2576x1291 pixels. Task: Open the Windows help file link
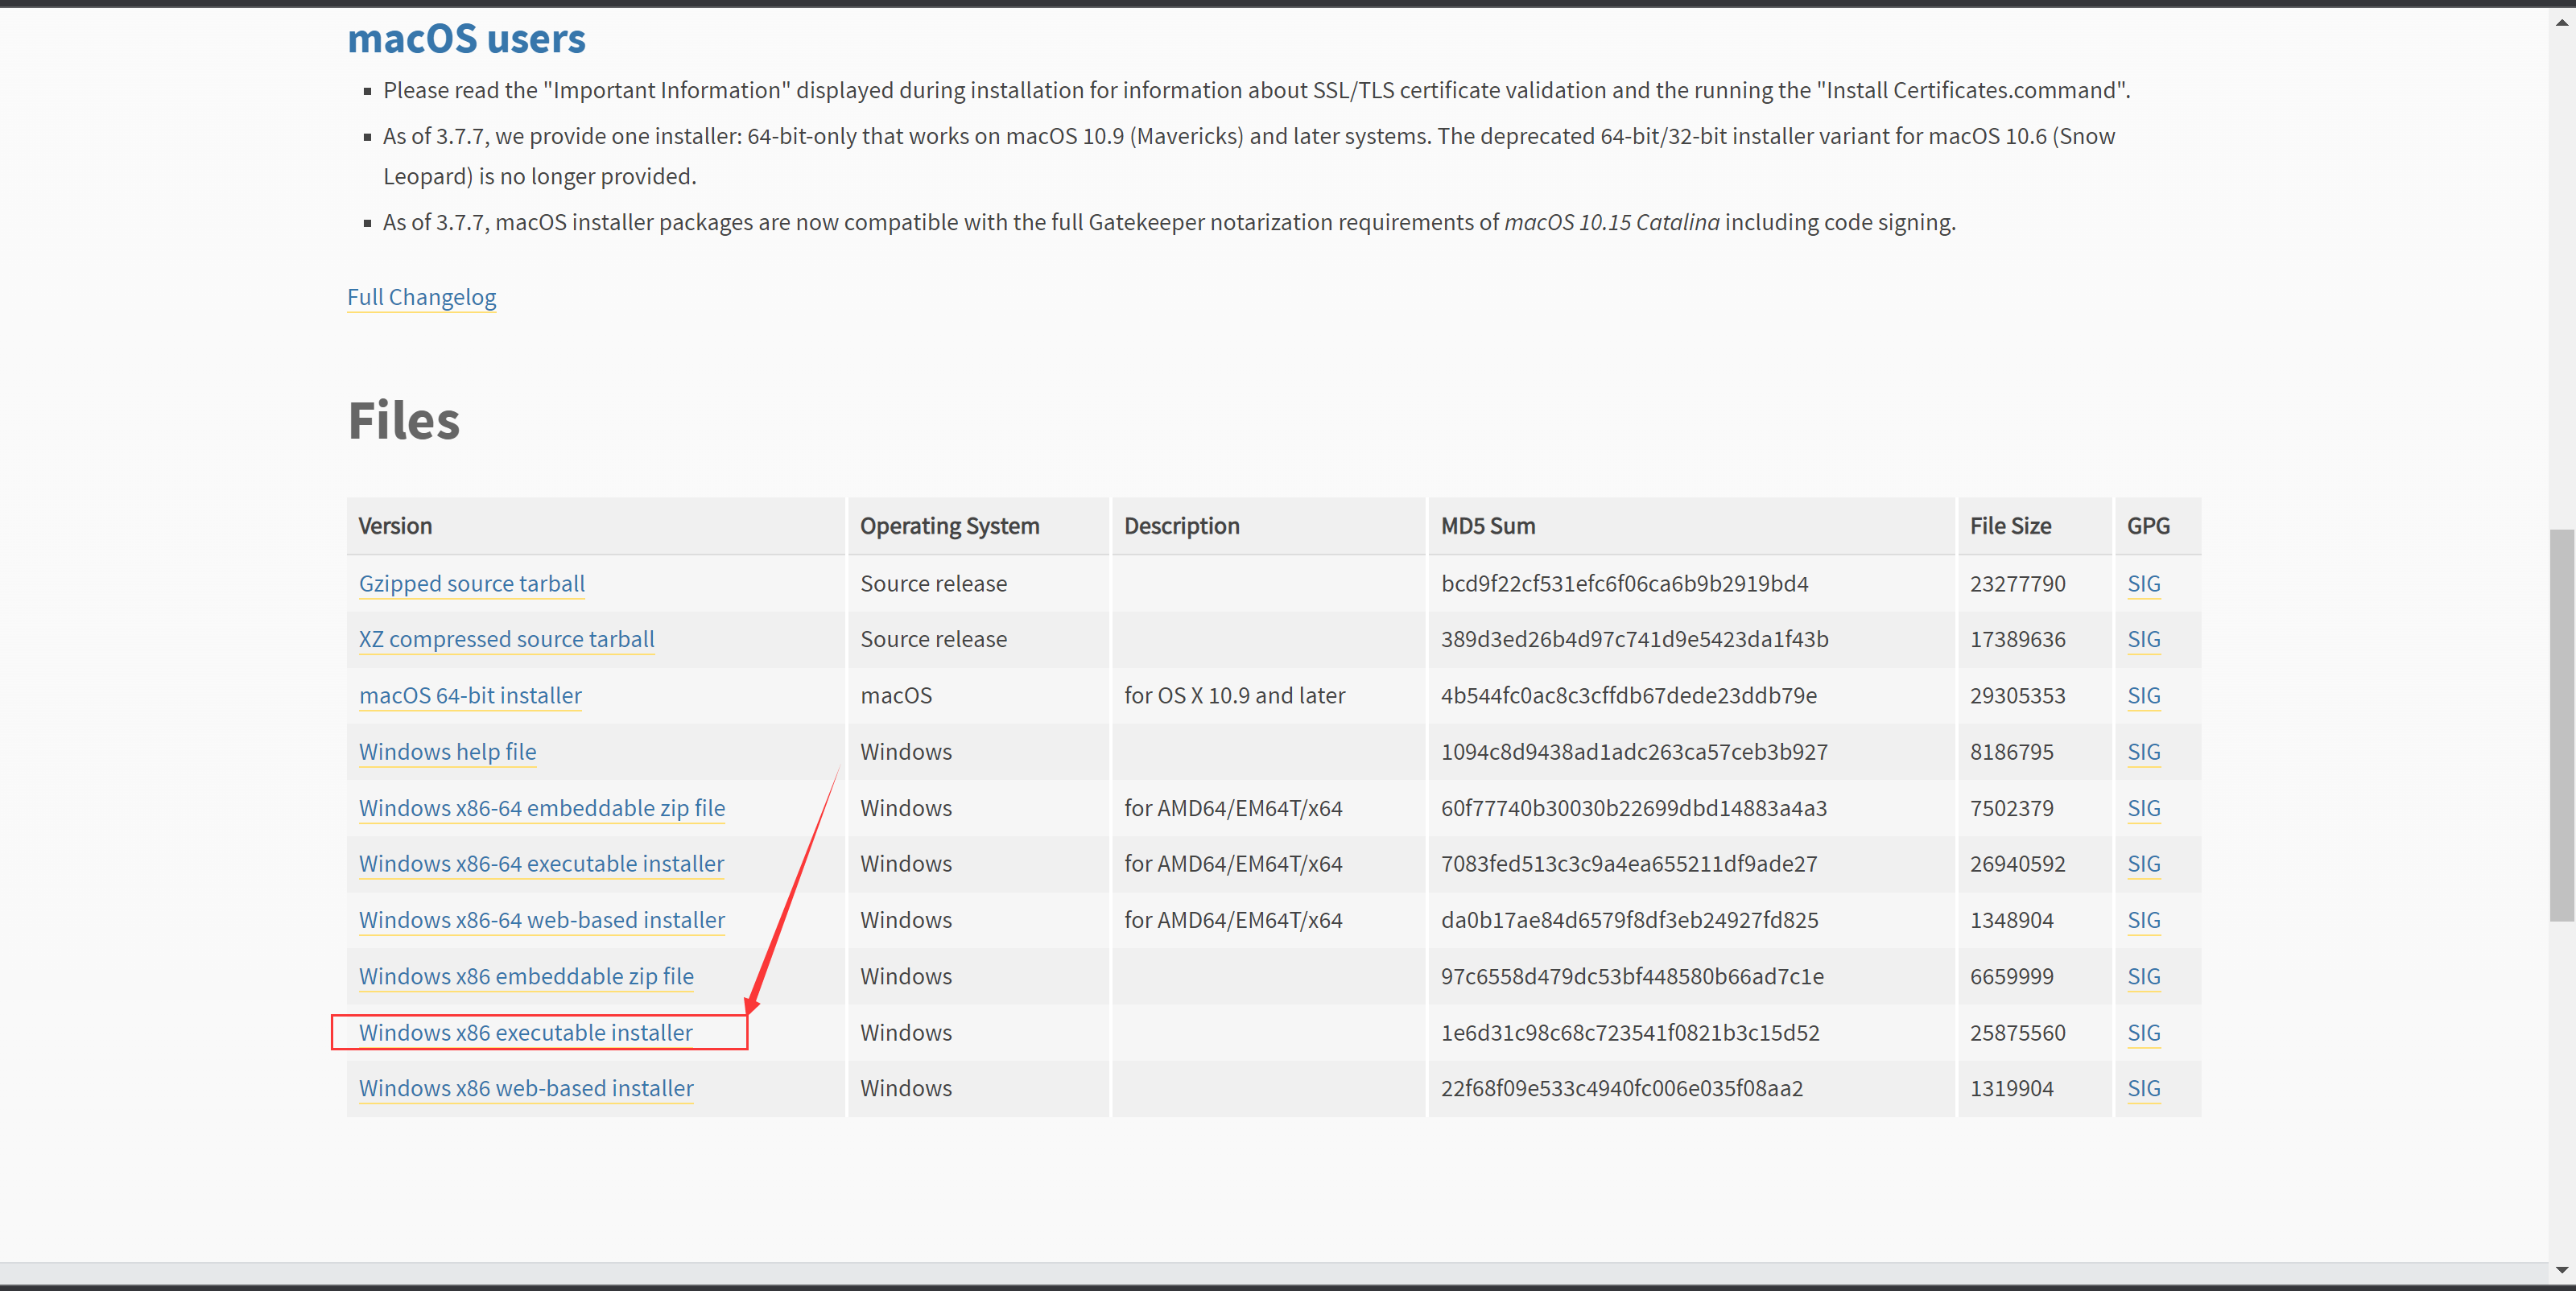click(x=447, y=751)
